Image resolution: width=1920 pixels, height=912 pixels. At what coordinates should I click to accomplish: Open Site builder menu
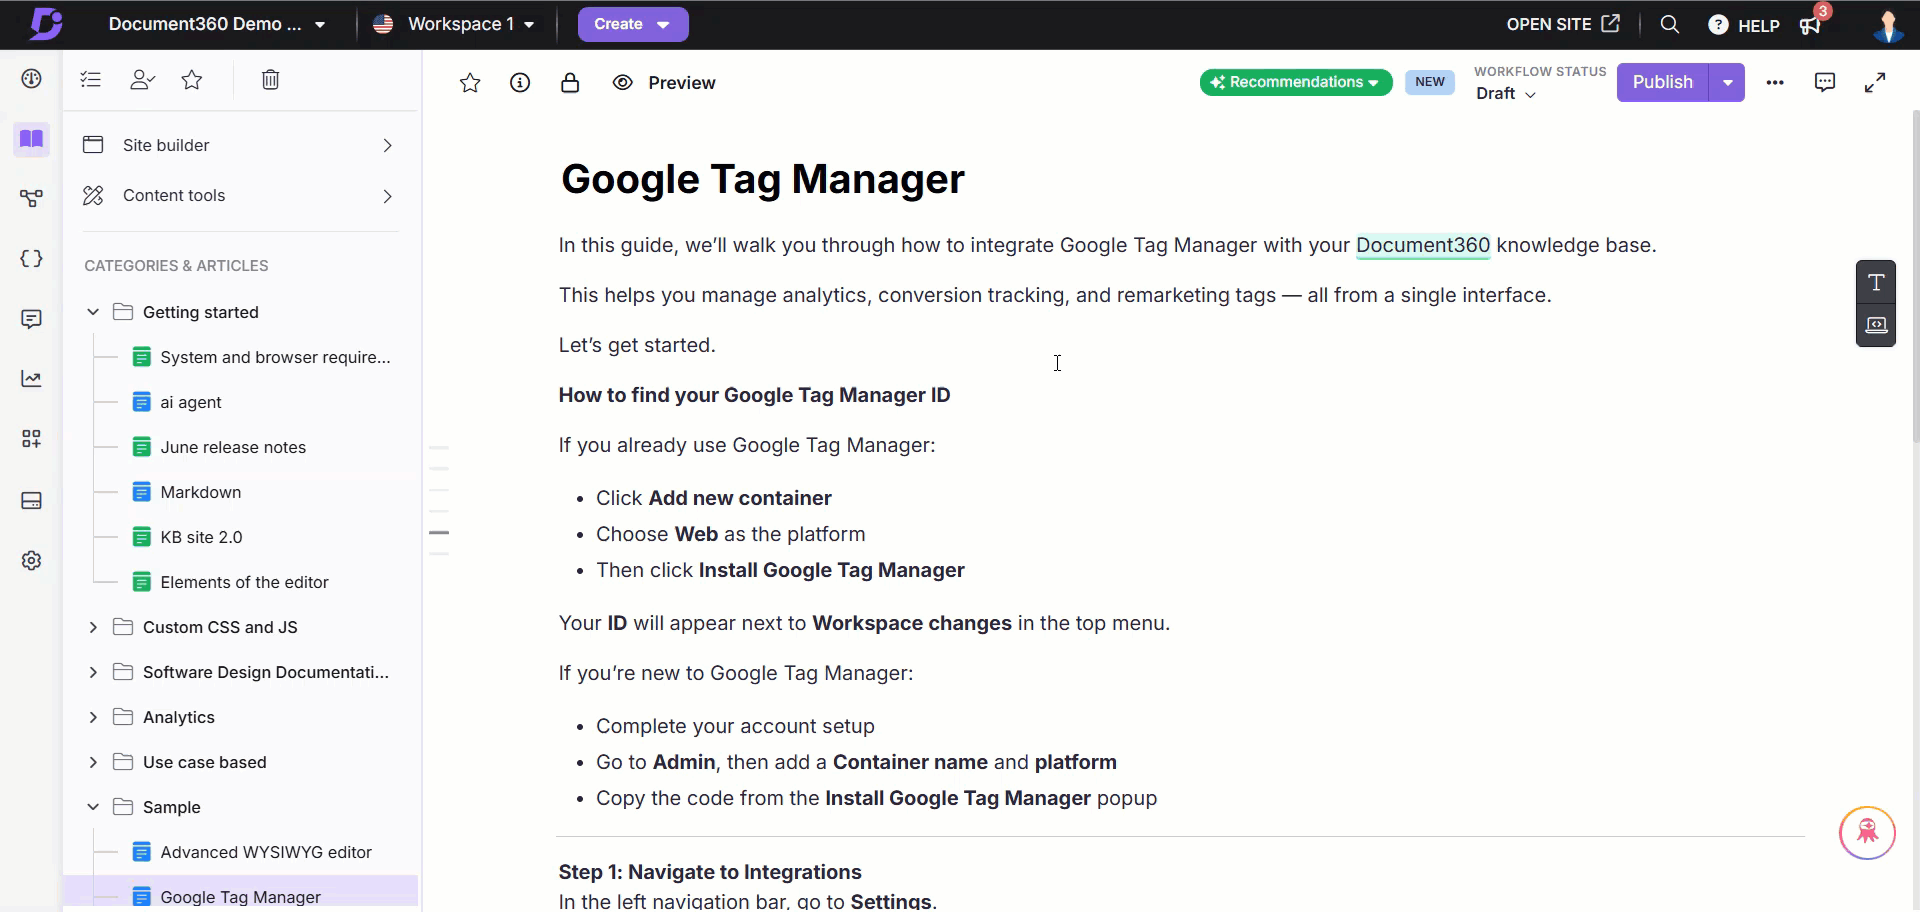pos(239,145)
